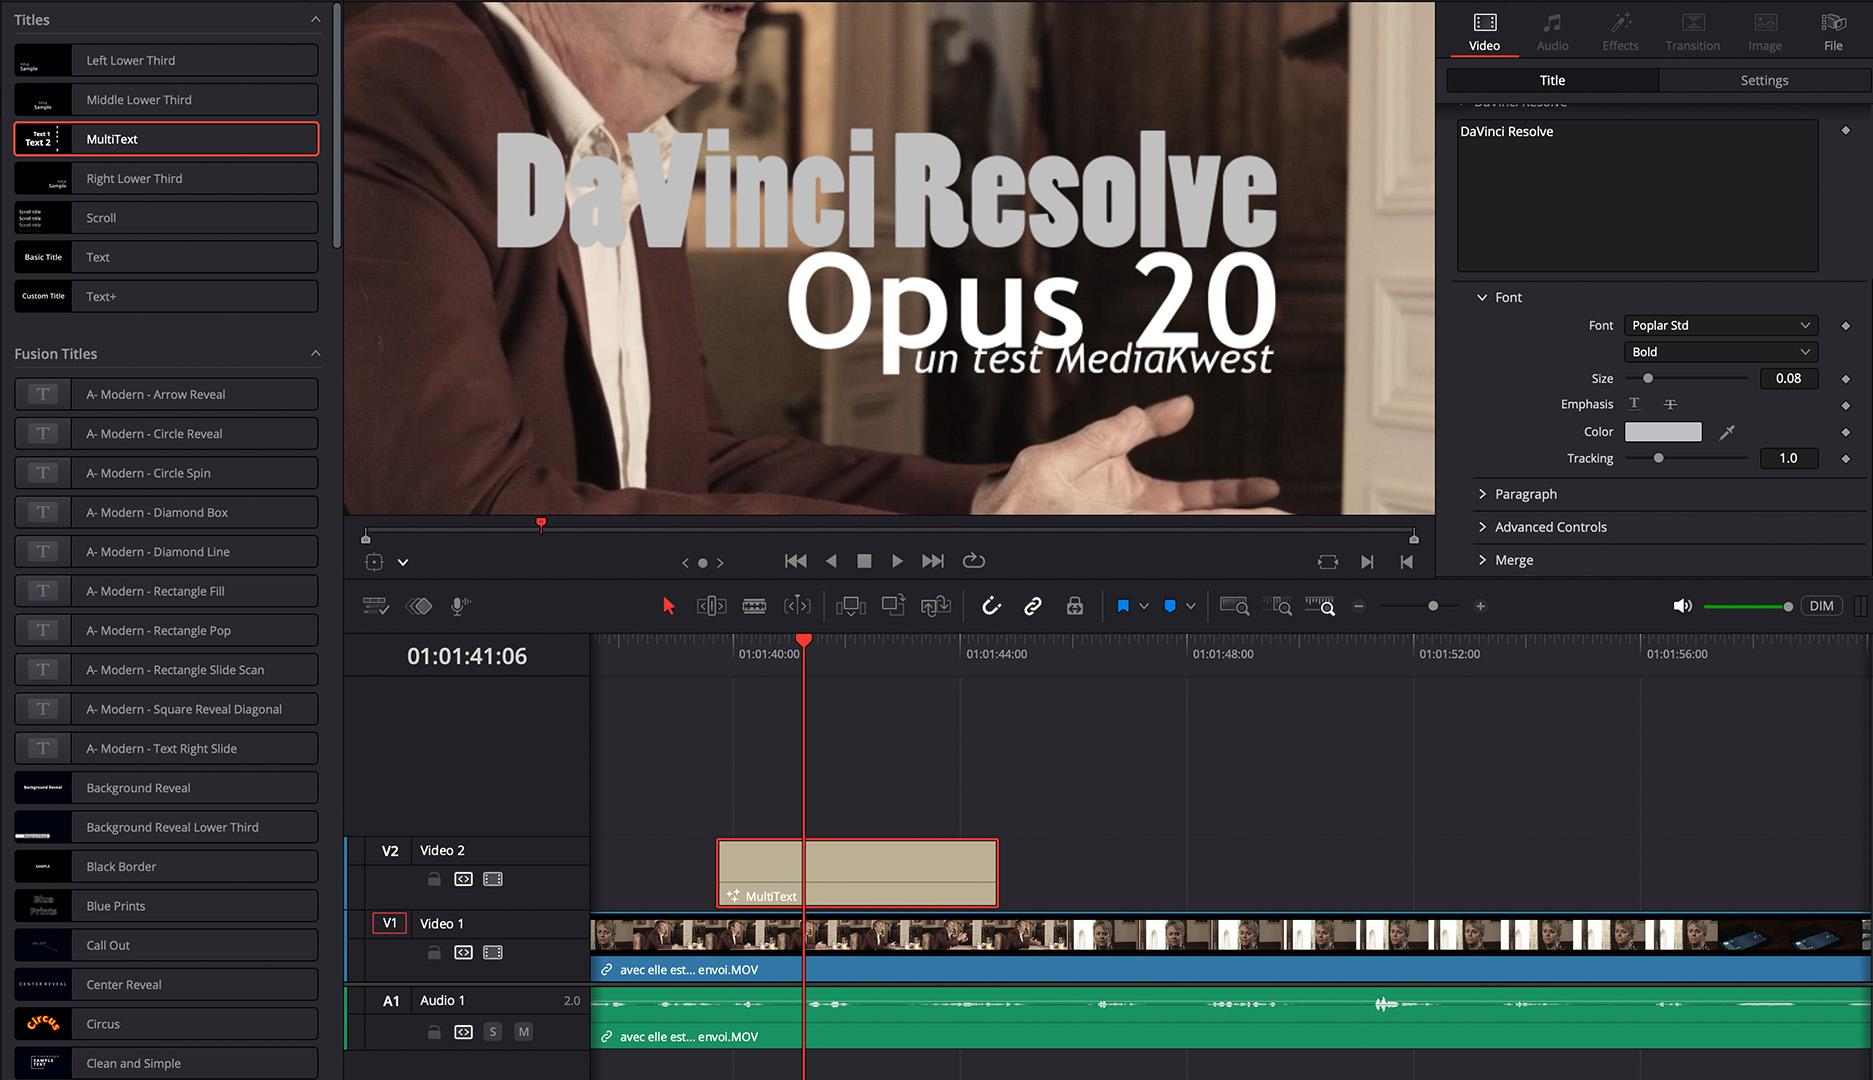Open the Poplar Std font dropdown
The image size is (1873, 1080).
[x=1720, y=325]
